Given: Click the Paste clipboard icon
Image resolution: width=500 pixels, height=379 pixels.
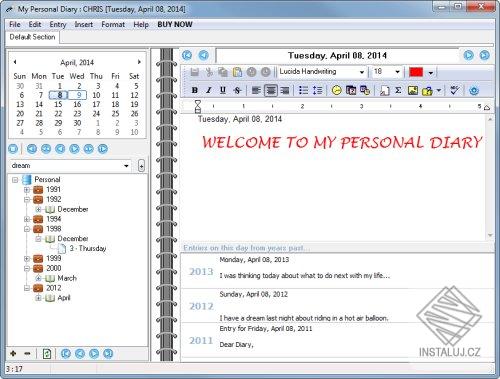Looking at the screenshot, I should click(237, 72).
